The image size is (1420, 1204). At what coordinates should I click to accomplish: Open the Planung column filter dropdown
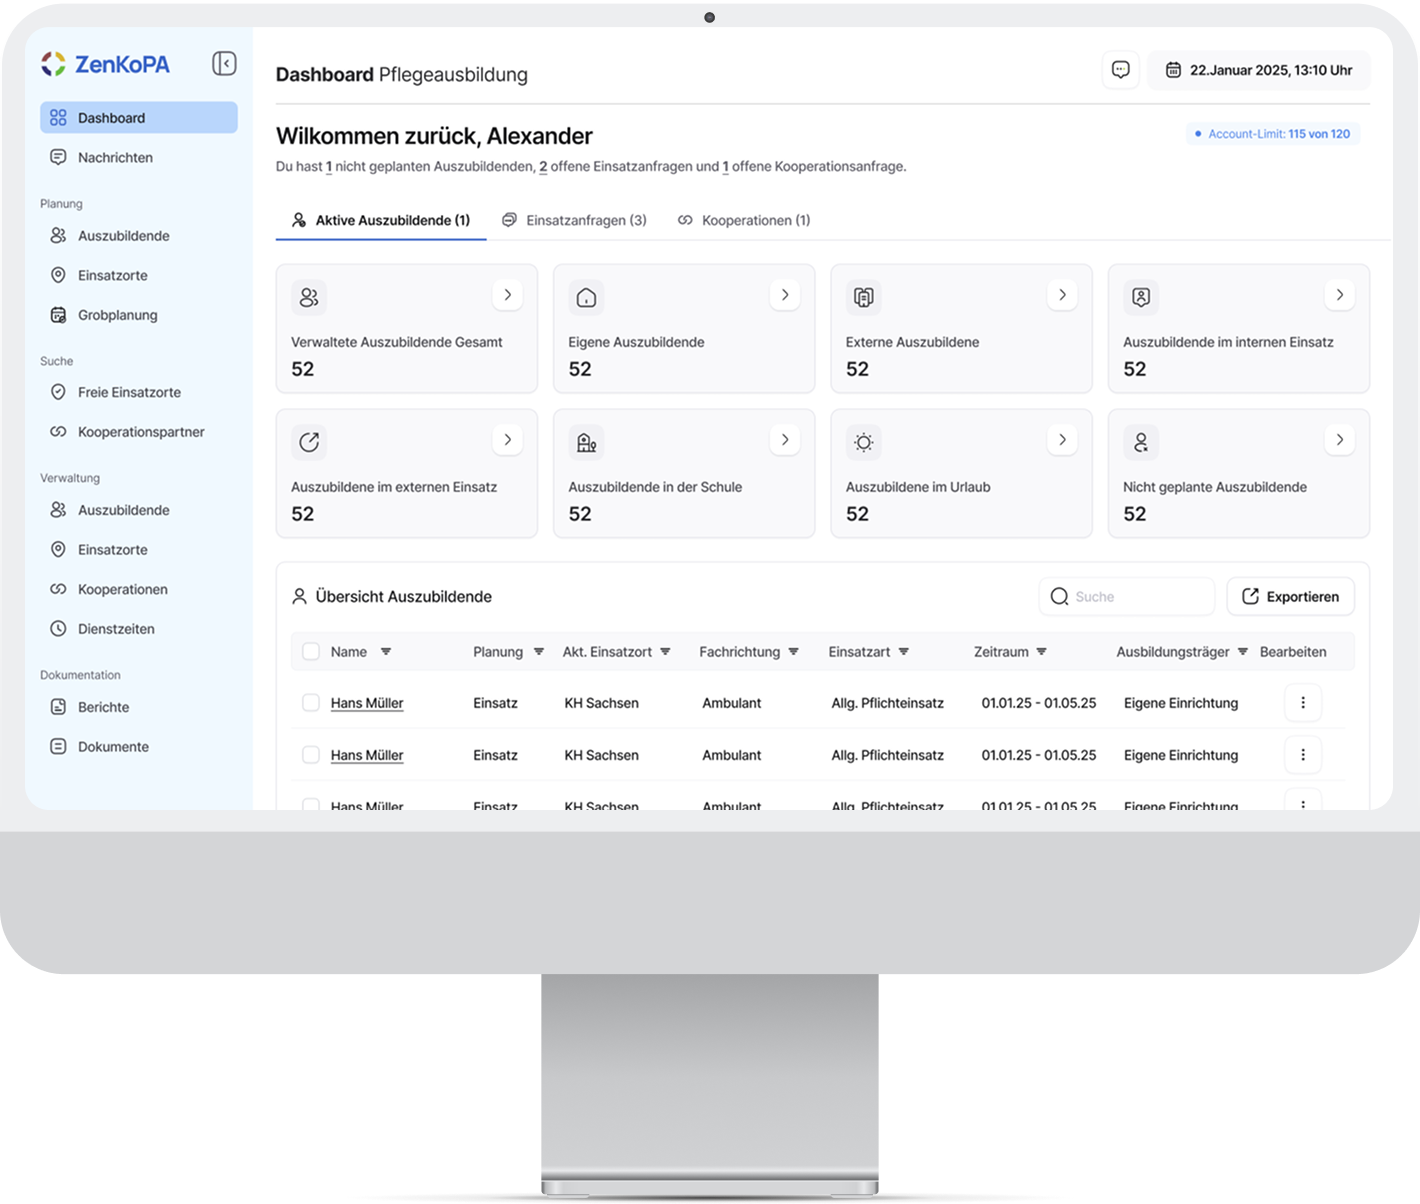[x=538, y=652]
